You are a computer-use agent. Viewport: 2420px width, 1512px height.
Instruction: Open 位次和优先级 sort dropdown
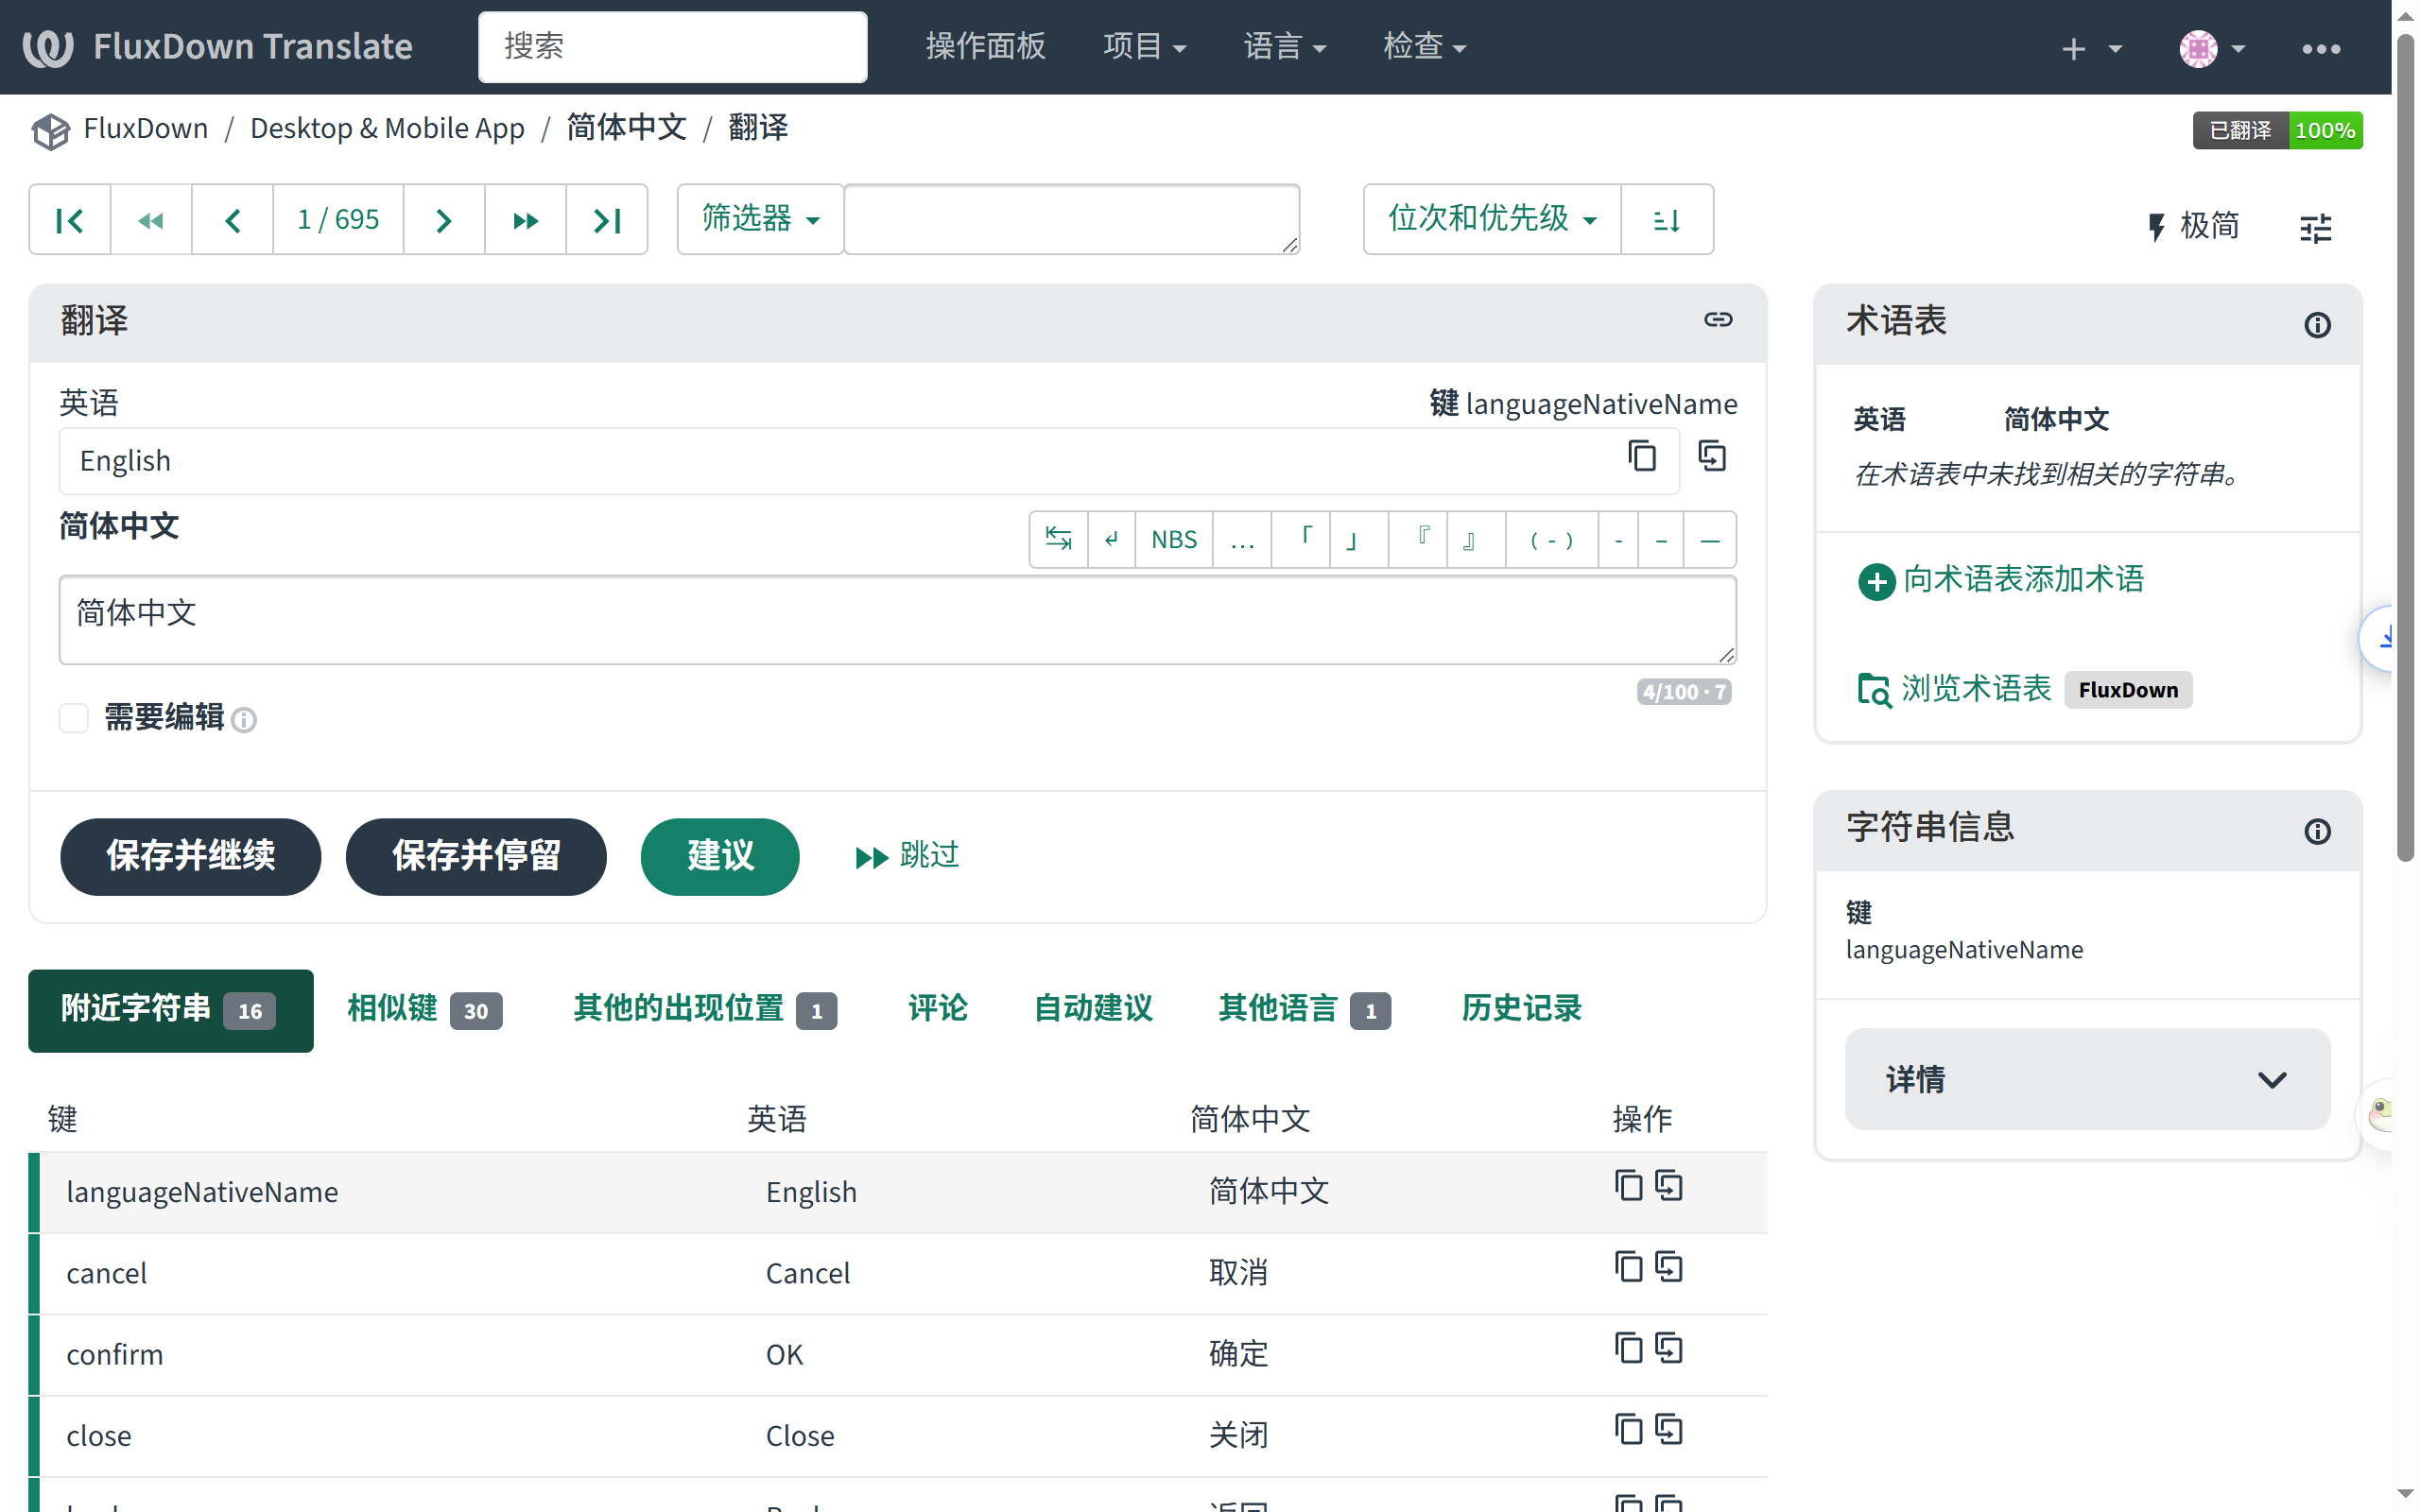[x=1492, y=219]
